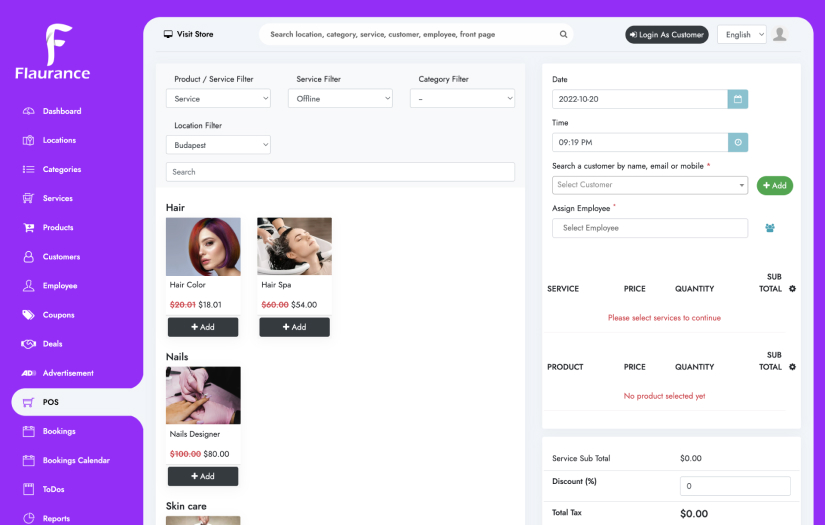Viewport: 825px width, 525px height.
Task: Click the Reports chart icon
Action: point(28,518)
